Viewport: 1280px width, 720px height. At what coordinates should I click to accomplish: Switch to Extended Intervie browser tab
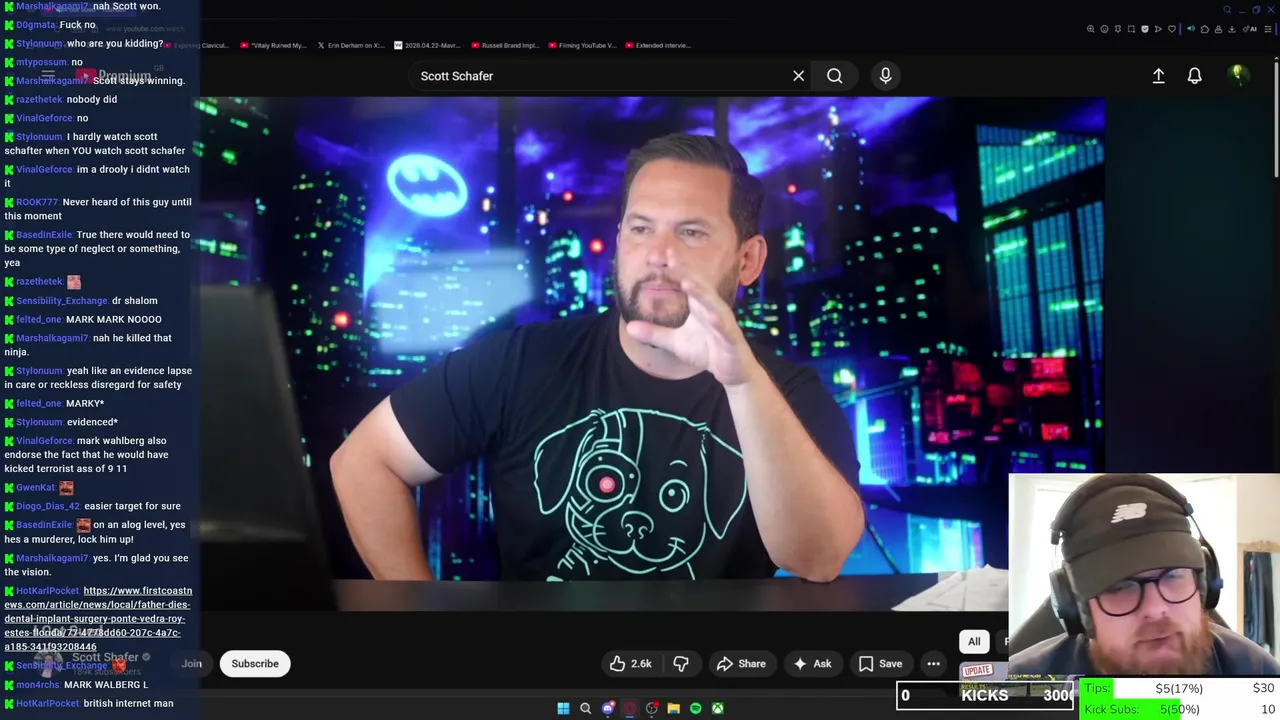(656, 45)
